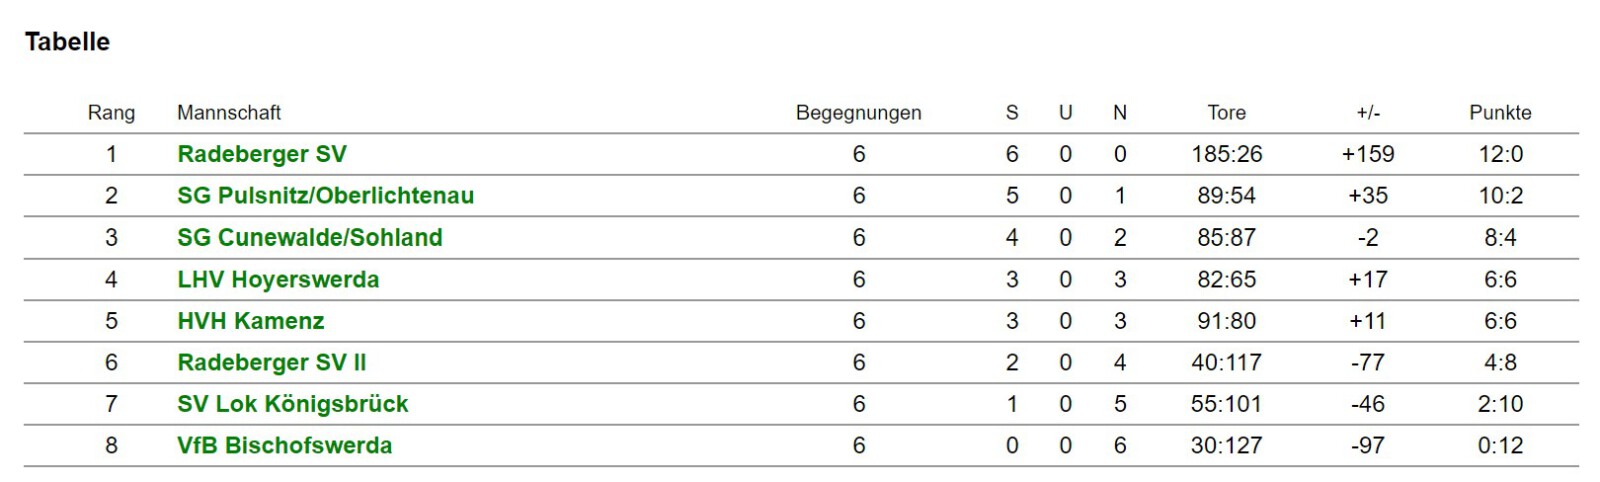
Task: Select the SG Cunewalde/Sohland link
Action: 310,238
